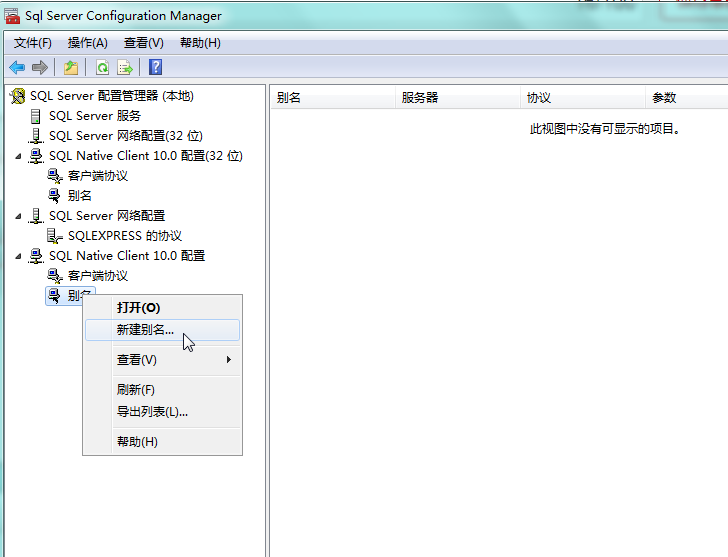Click the Up one level folder icon
This screenshot has height=557, width=728.
(71, 68)
